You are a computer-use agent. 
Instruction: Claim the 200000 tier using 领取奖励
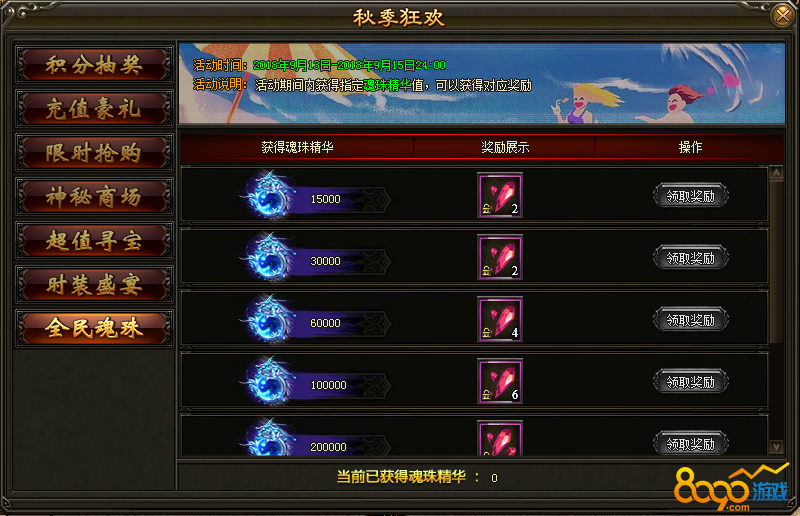(691, 444)
